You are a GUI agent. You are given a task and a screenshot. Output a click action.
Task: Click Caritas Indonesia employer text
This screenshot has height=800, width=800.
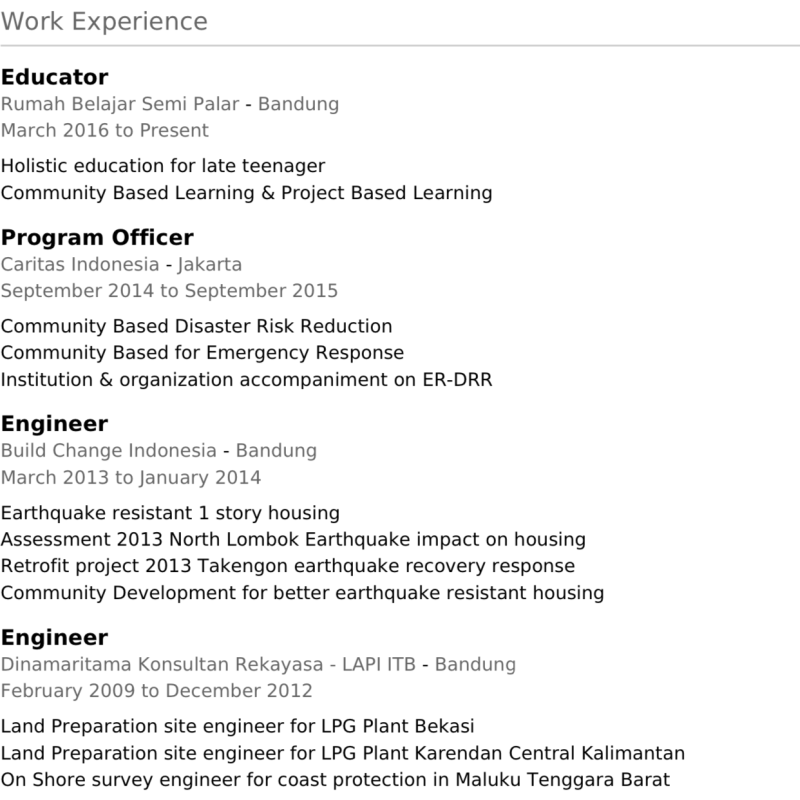tap(80, 265)
